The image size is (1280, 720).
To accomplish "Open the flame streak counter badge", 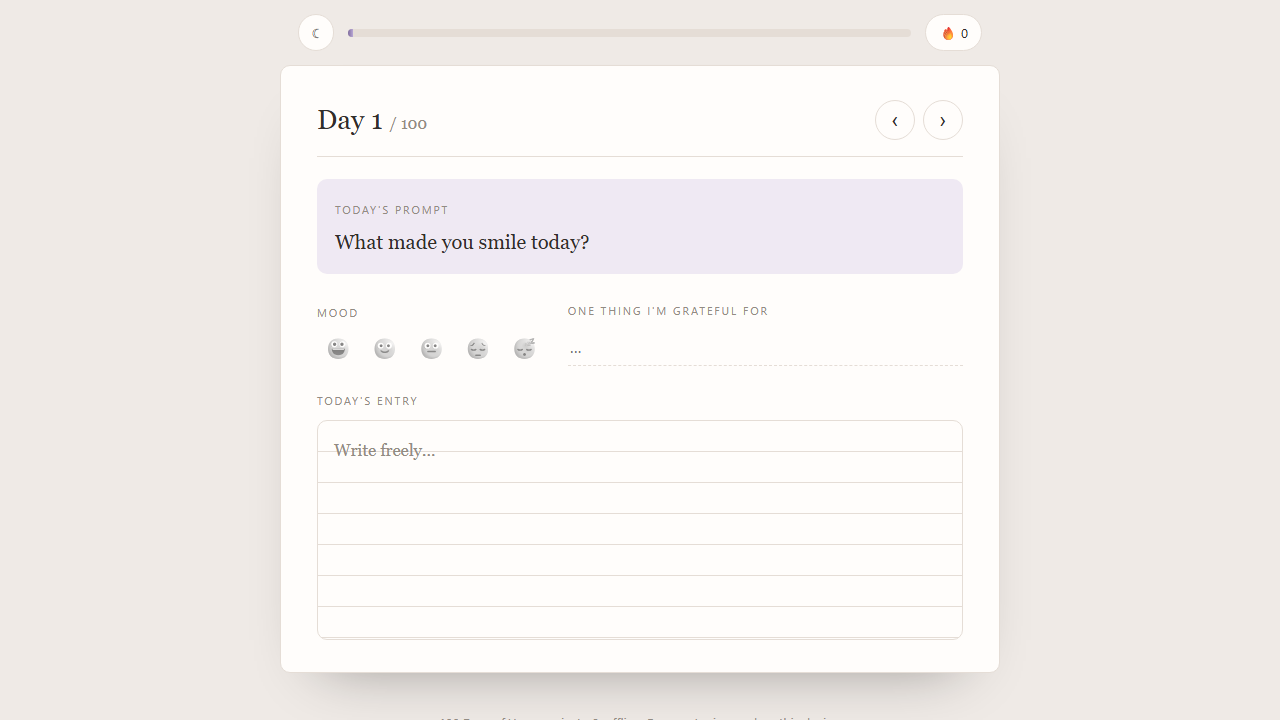I will pos(953,33).
